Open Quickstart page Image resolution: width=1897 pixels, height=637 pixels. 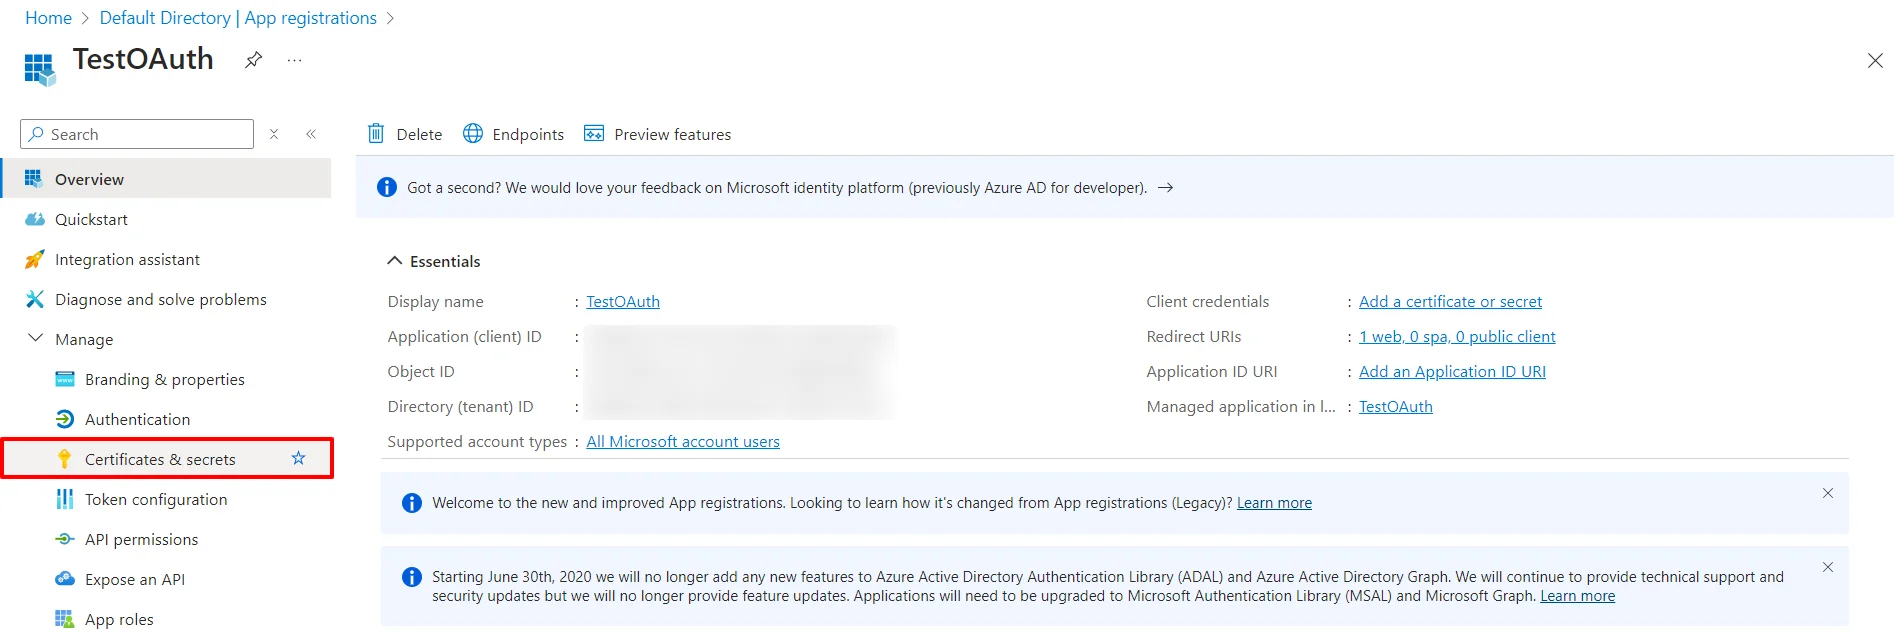pos(91,219)
